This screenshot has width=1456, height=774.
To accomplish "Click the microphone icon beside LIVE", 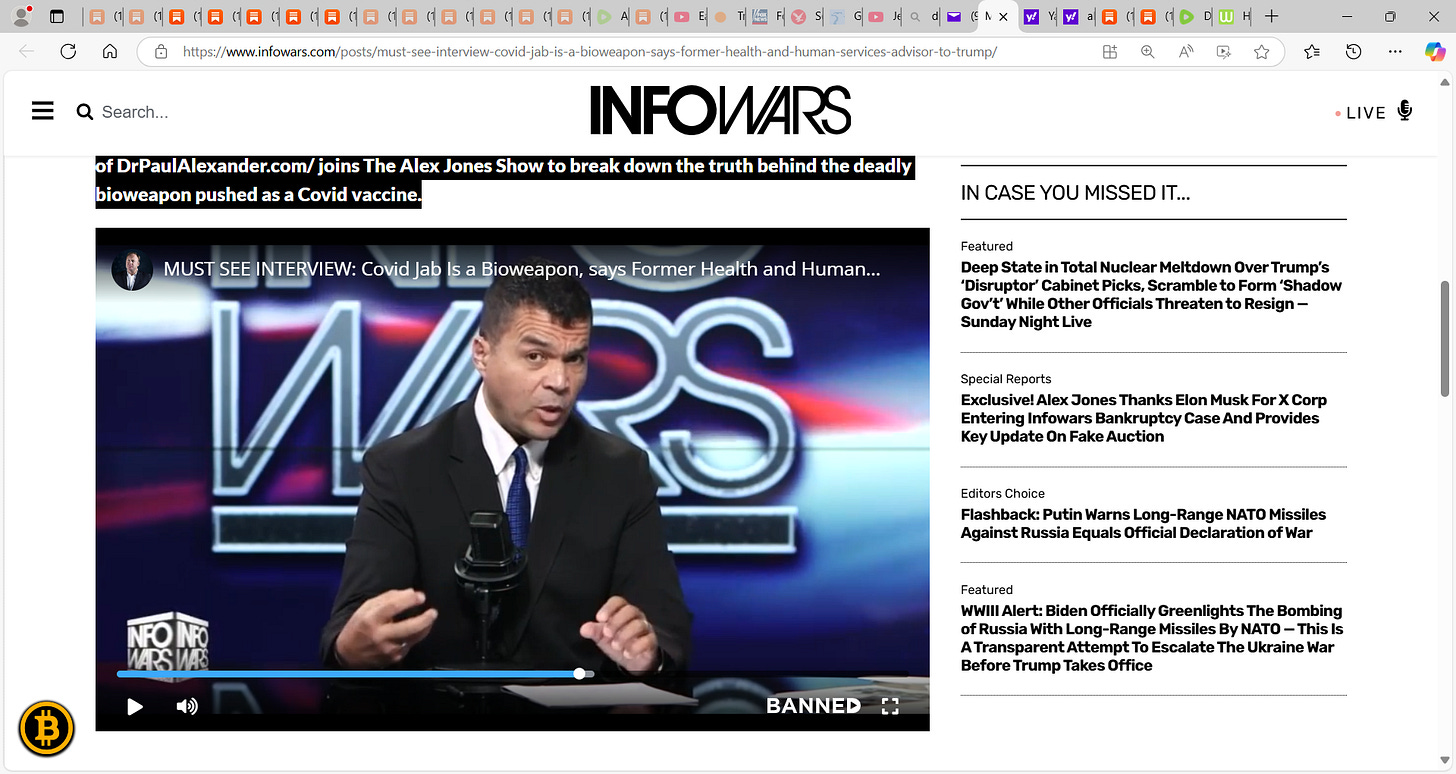I will pos(1404,111).
